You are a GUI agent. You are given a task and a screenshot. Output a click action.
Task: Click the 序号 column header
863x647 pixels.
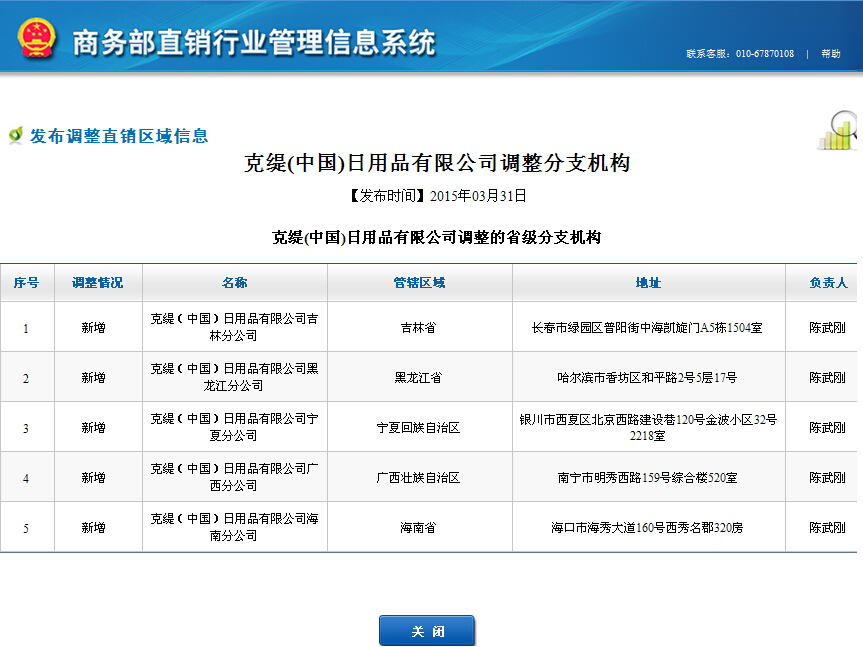point(27,283)
